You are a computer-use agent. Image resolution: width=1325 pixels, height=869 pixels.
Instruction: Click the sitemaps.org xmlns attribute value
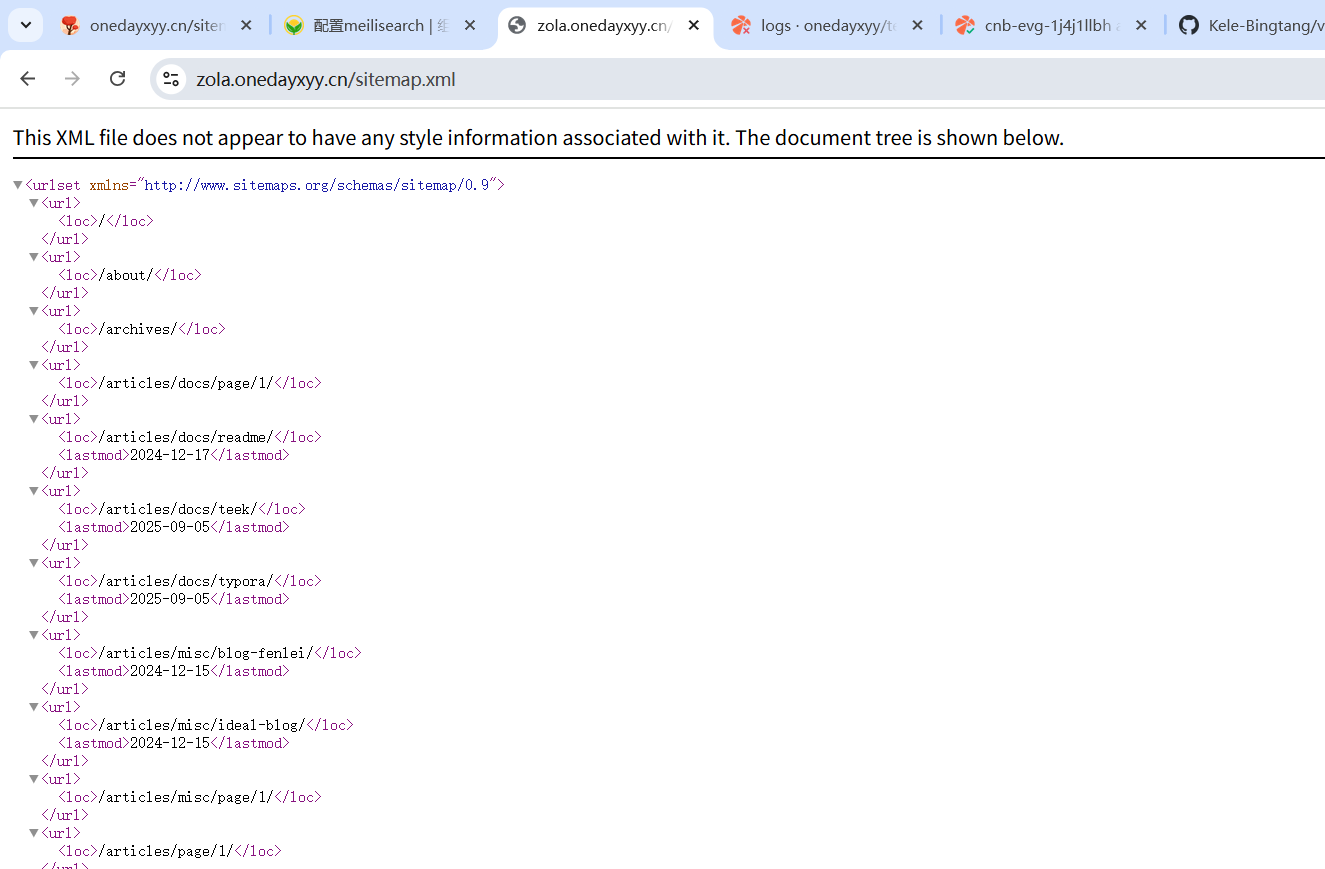[x=318, y=185]
